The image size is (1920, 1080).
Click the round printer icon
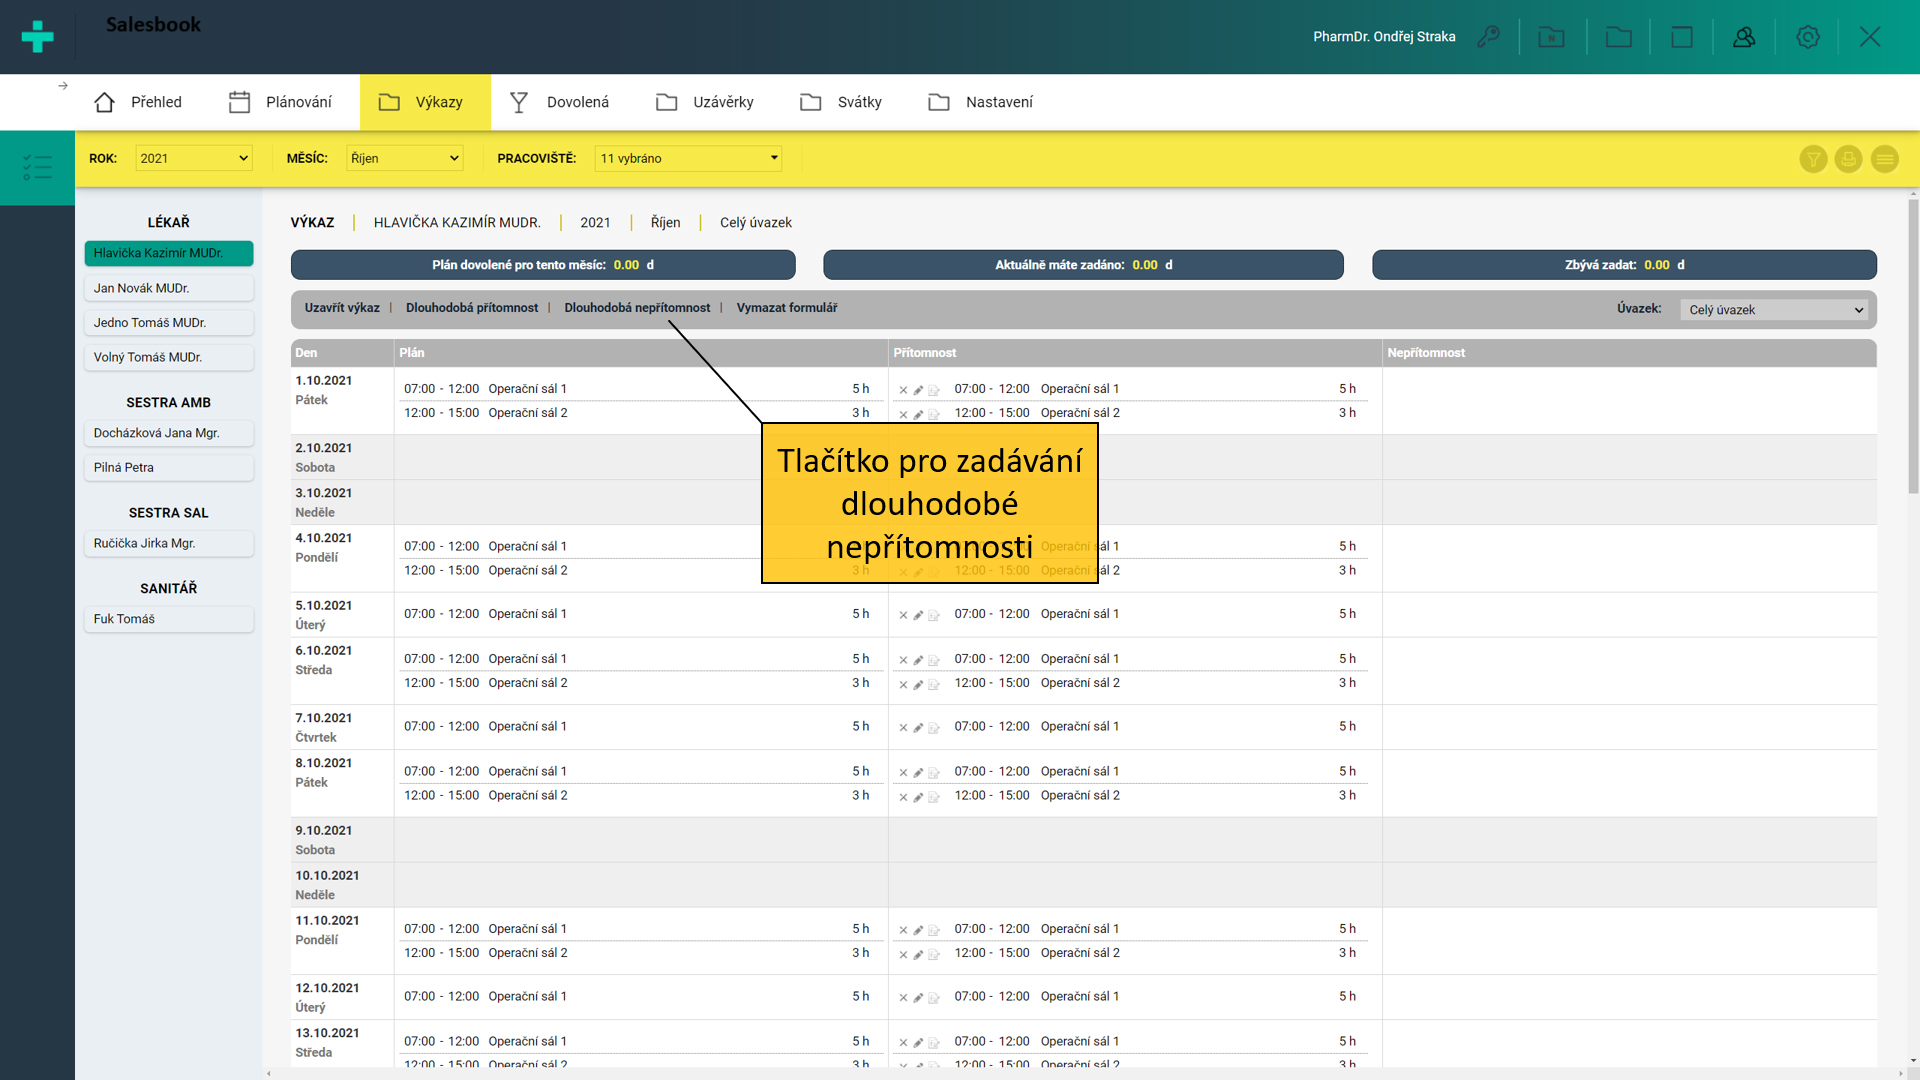pyautogui.click(x=1848, y=159)
